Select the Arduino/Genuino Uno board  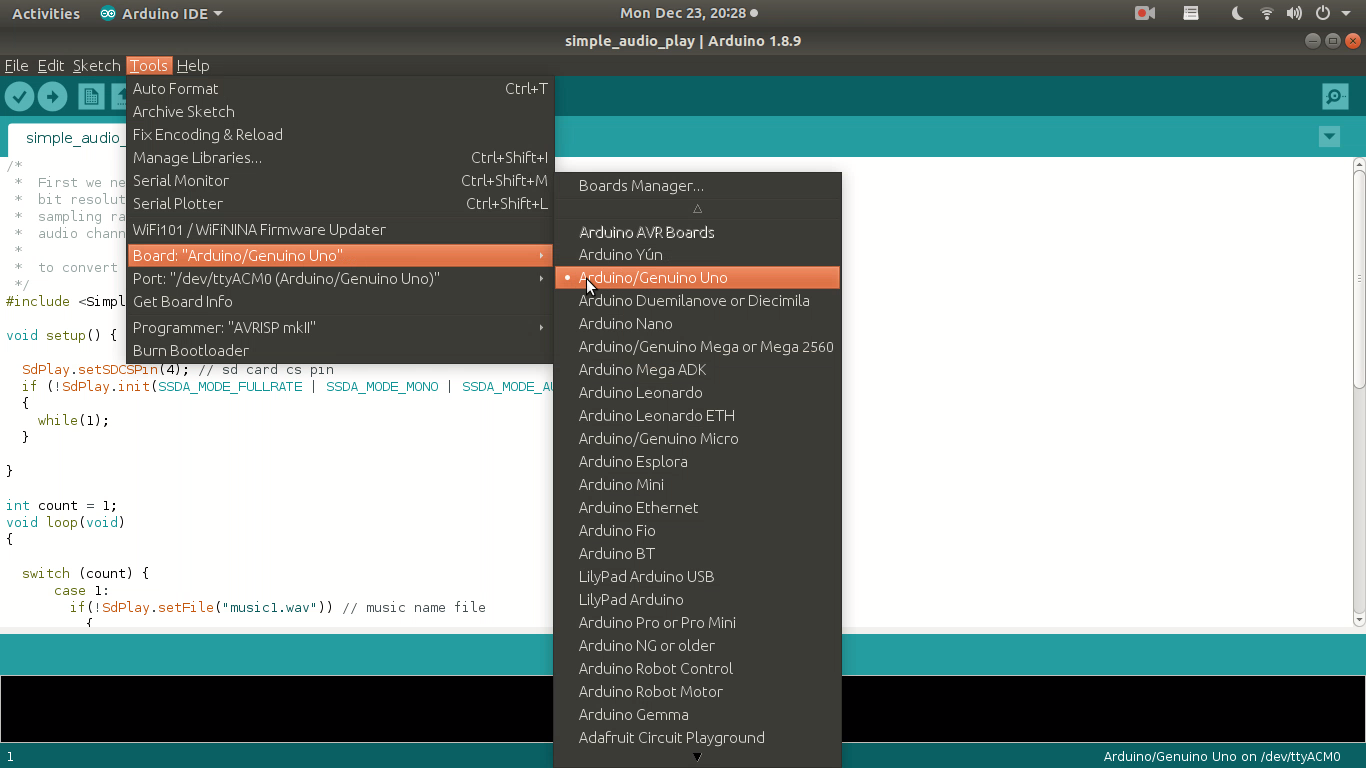click(697, 278)
